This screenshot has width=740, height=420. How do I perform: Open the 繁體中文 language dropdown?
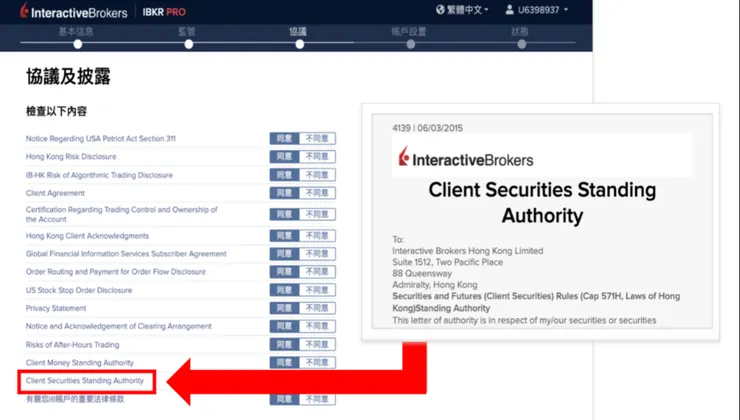[x=467, y=9]
